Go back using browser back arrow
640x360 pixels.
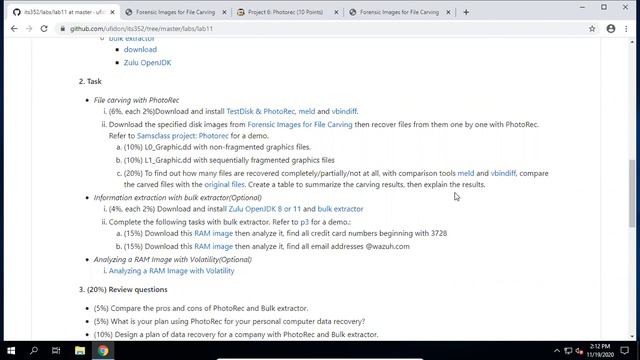pyautogui.click(x=14, y=29)
